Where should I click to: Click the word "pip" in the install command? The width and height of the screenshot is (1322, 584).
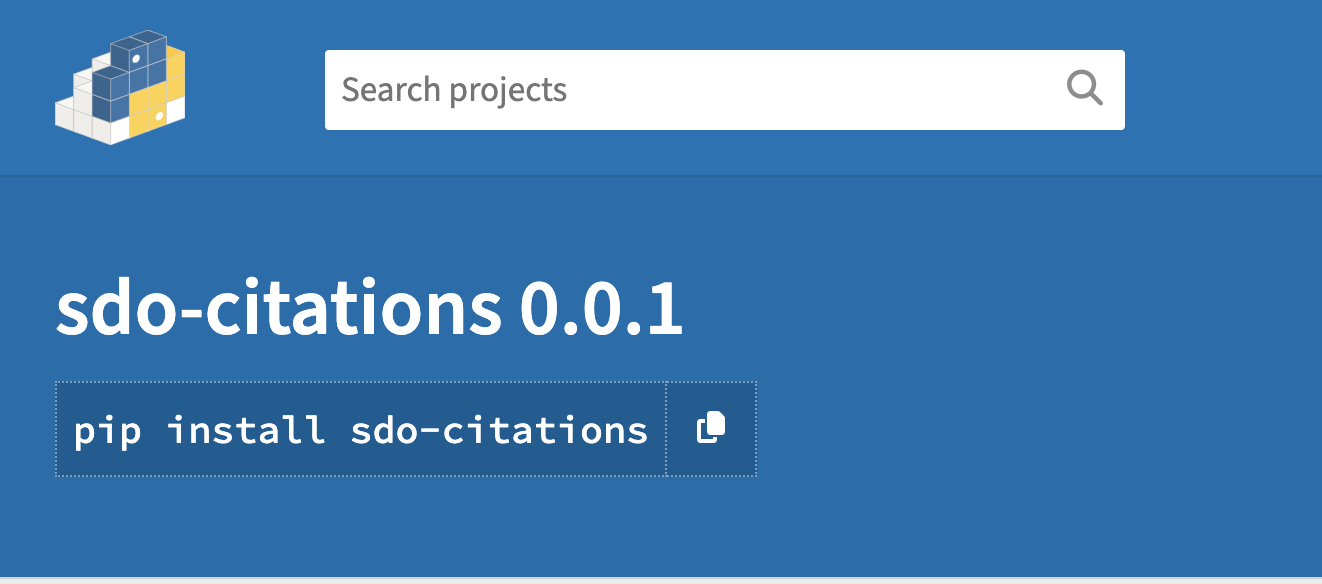point(107,431)
